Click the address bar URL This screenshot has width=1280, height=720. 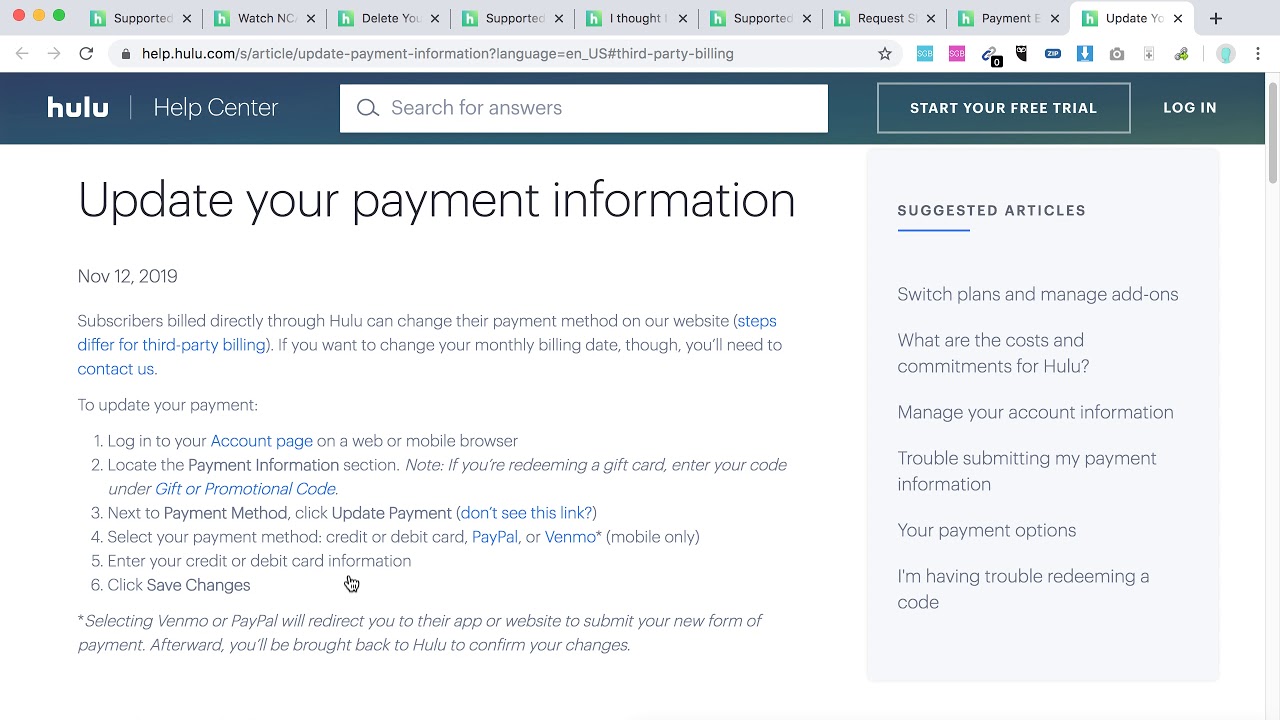point(438,54)
